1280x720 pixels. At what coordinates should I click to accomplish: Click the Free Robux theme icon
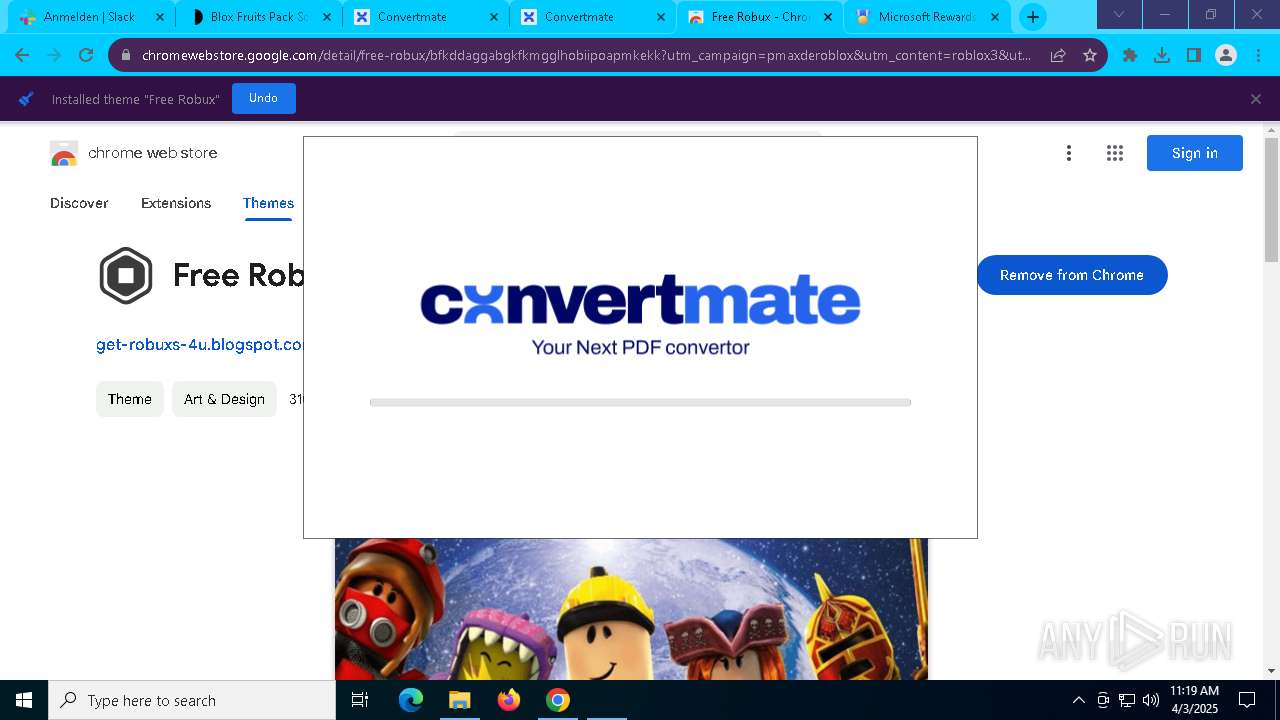click(x=126, y=275)
